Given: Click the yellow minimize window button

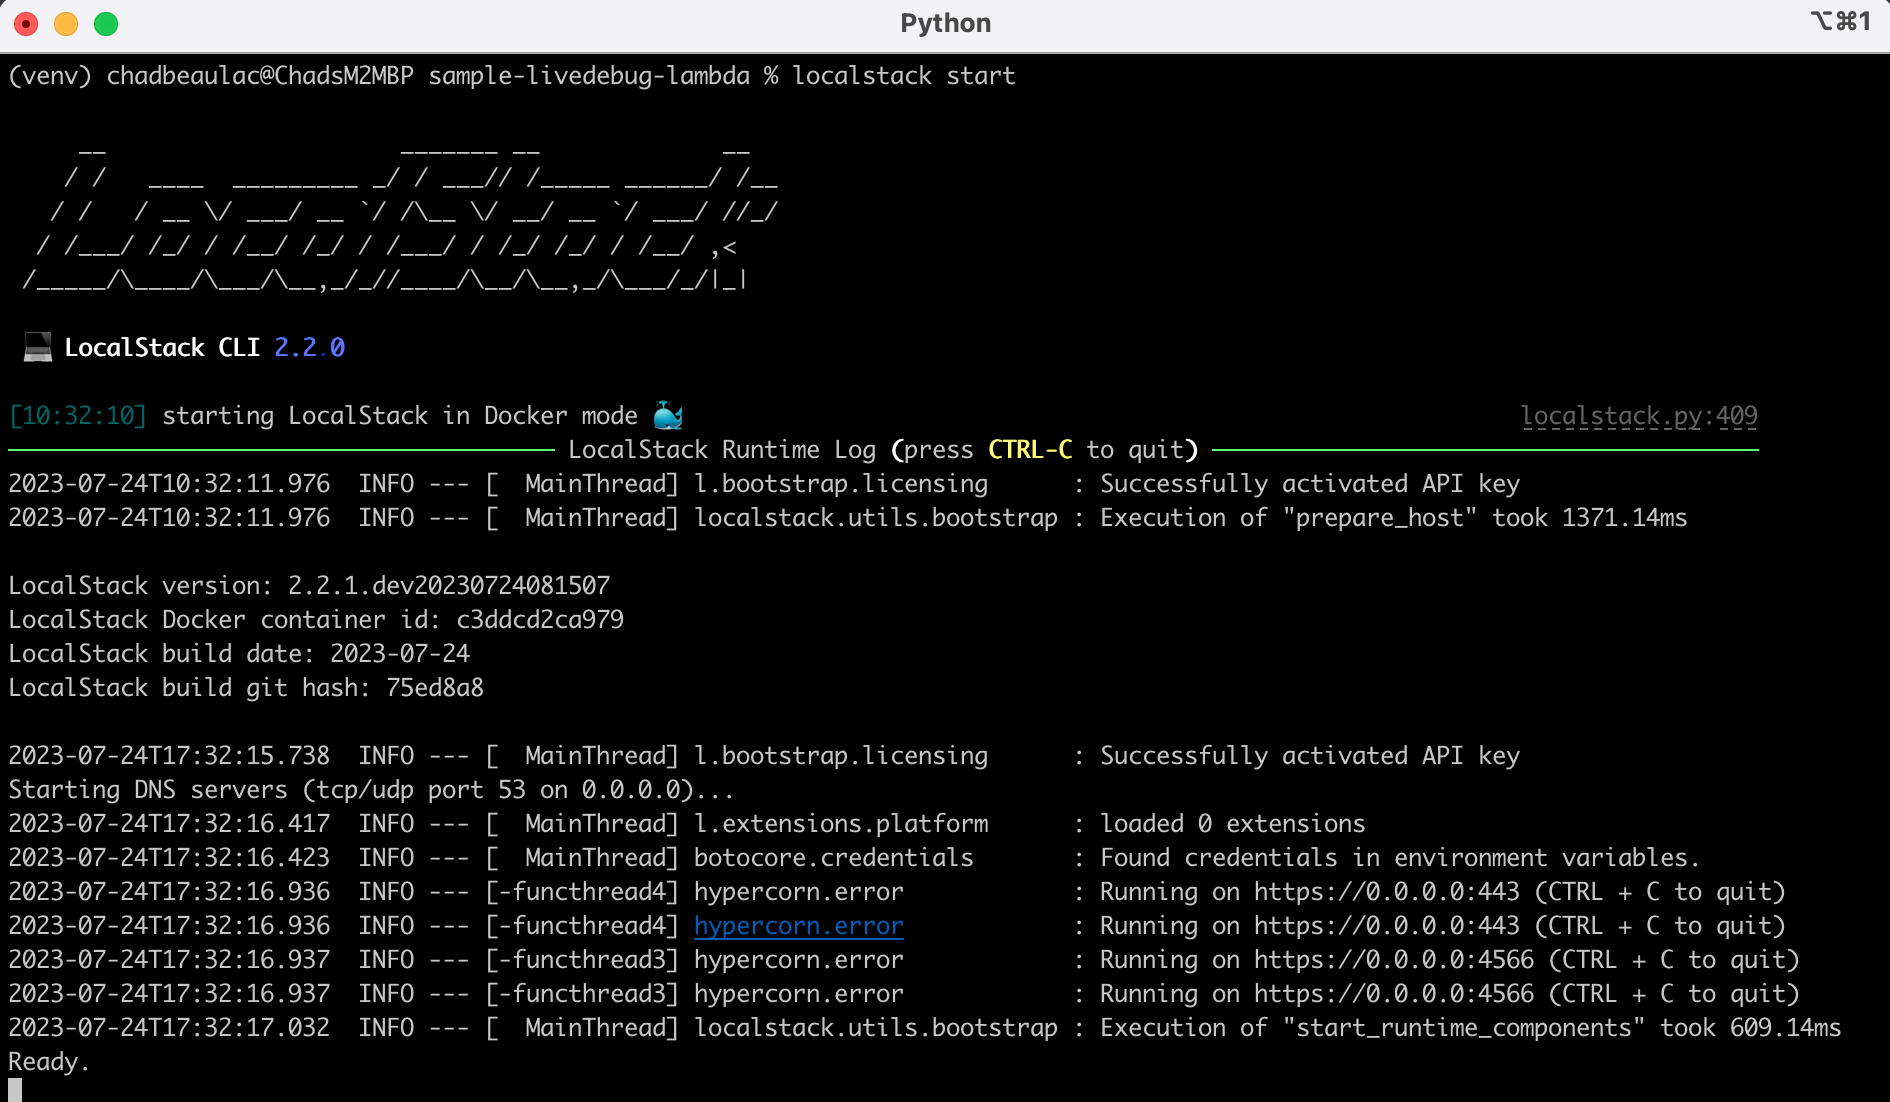Looking at the screenshot, I should (66, 24).
